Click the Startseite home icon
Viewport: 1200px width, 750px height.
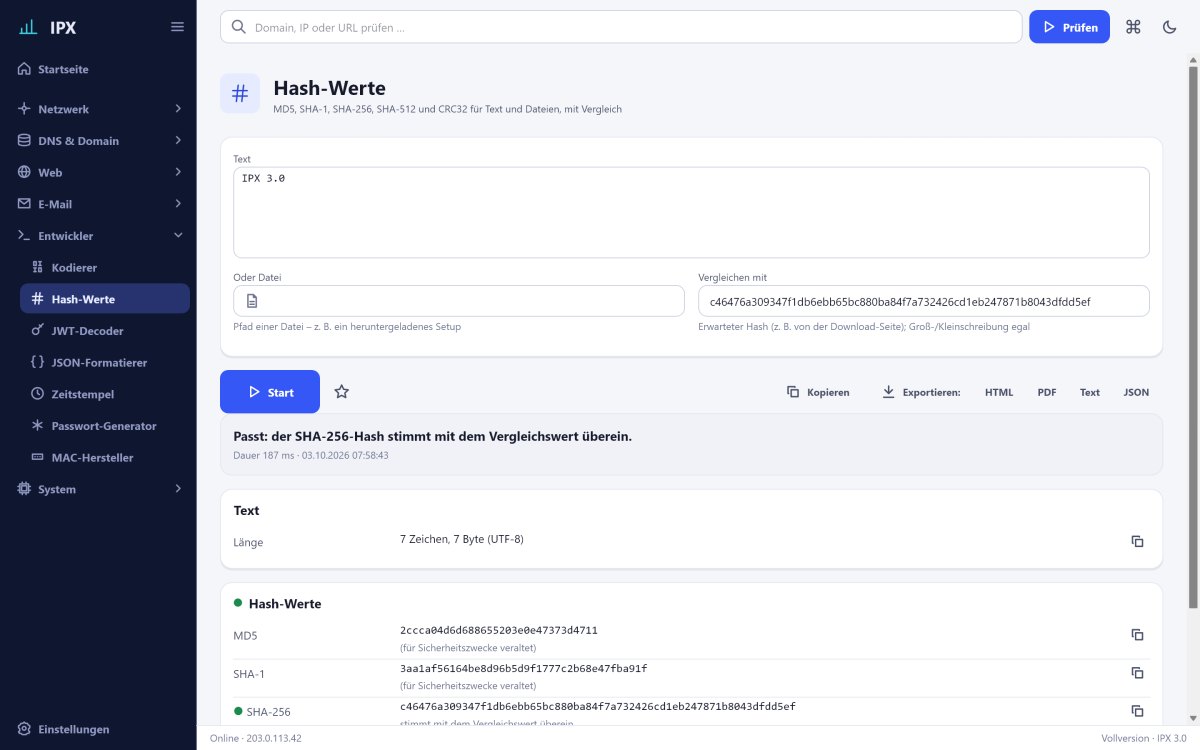click(x=25, y=69)
